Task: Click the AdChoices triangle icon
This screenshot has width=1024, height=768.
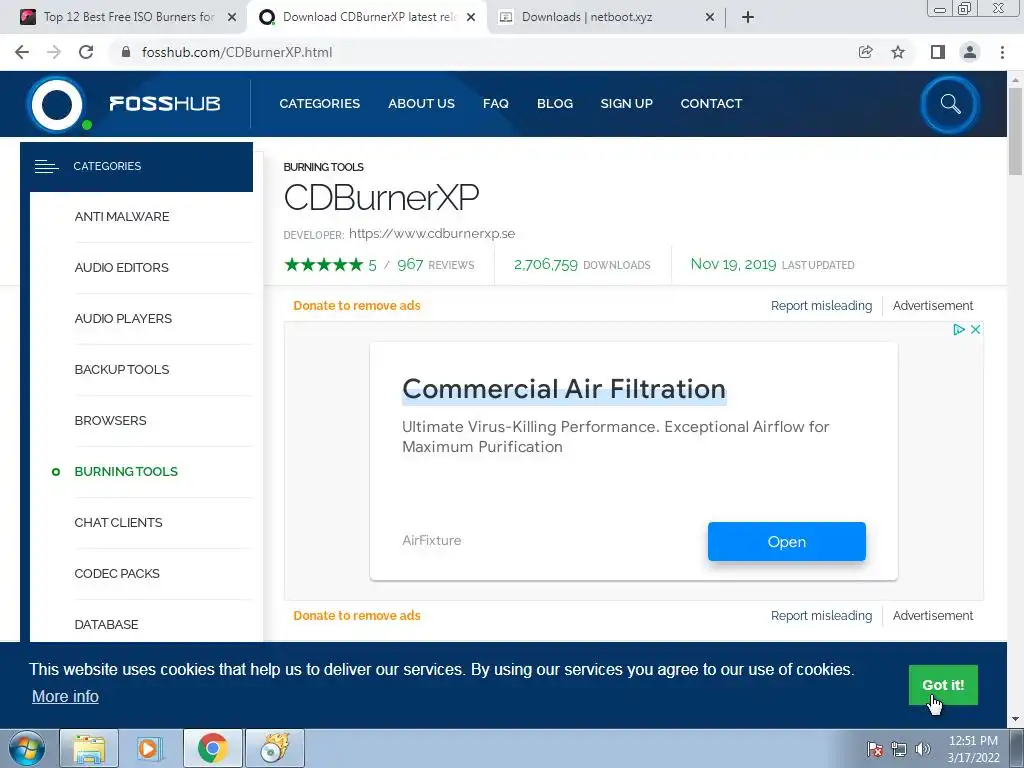Action: (958, 330)
